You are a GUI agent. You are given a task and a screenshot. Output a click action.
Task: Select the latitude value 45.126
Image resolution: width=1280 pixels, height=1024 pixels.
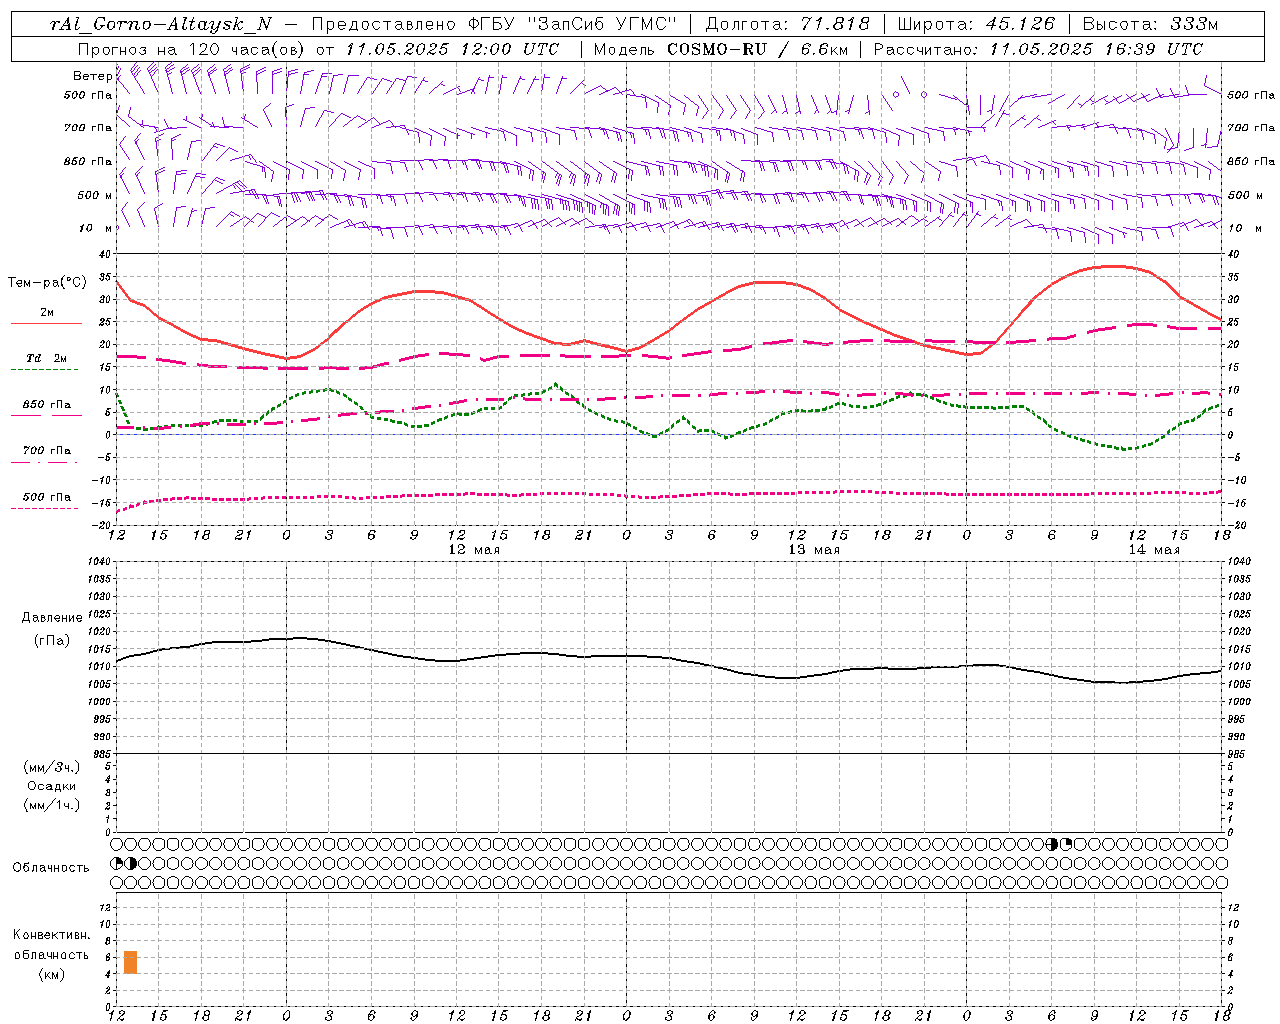(1019, 24)
